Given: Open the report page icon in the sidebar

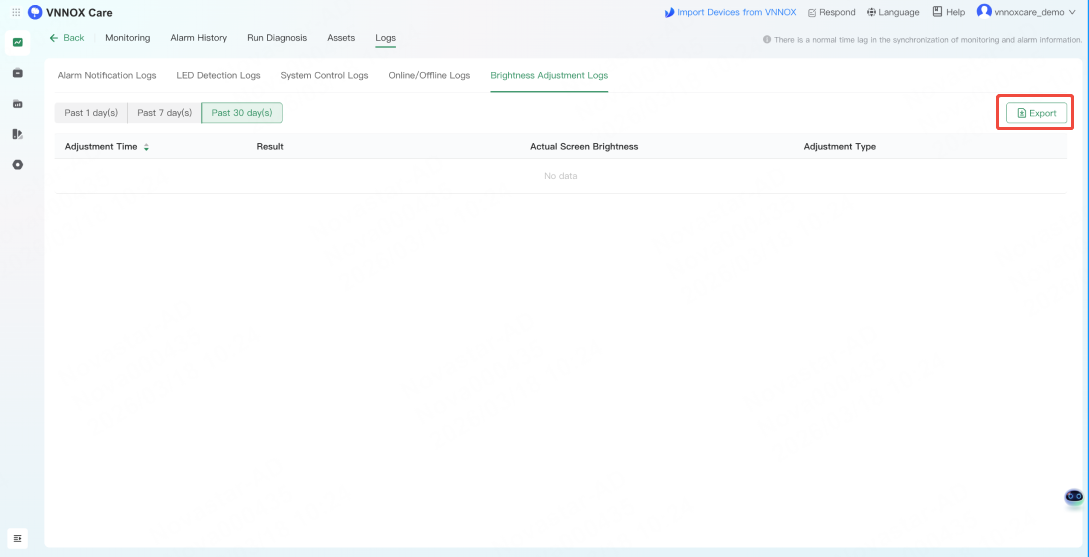Looking at the screenshot, I should [x=17, y=134].
